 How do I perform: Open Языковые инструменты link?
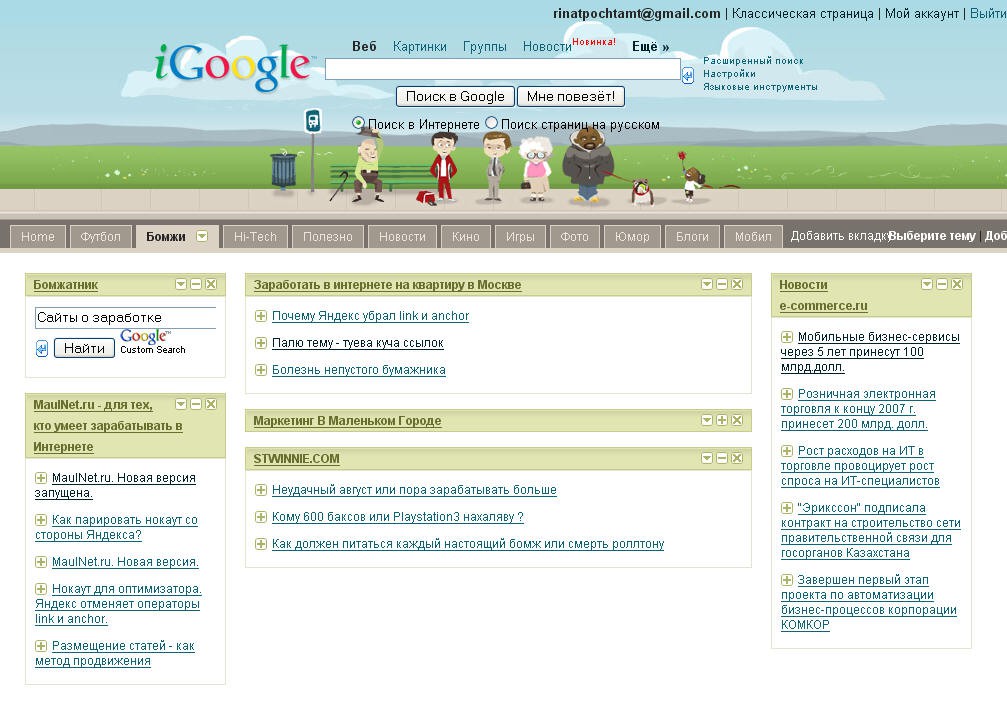(760, 87)
